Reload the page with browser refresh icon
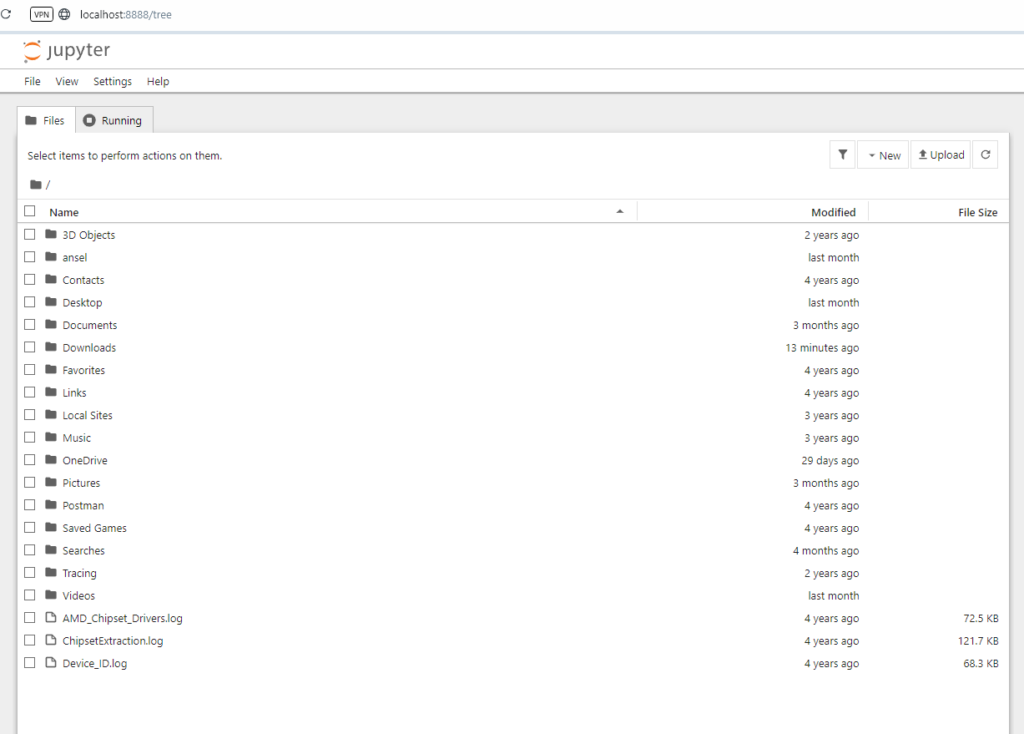Viewport: 1024px width, 734px height. [x=6, y=14]
